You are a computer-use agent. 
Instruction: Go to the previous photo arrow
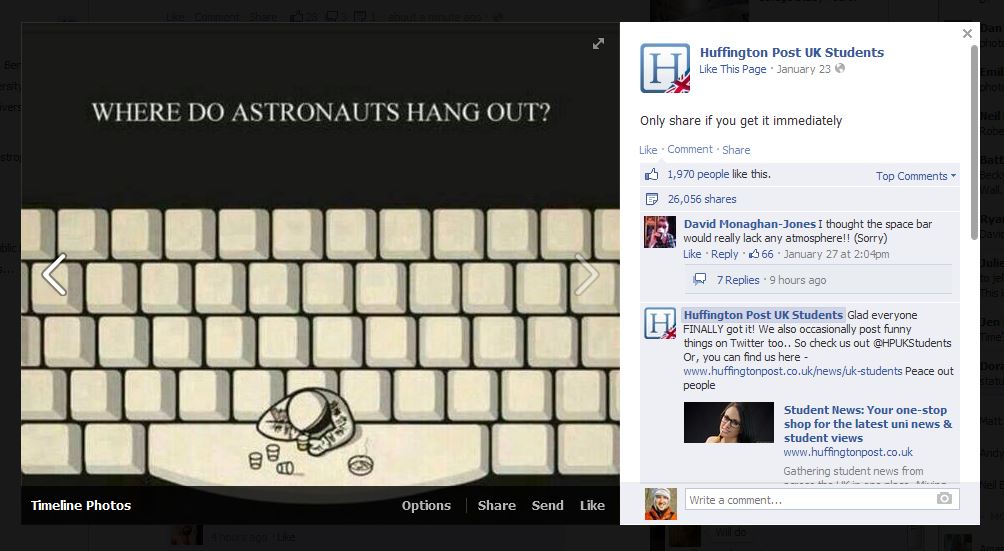[x=54, y=275]
